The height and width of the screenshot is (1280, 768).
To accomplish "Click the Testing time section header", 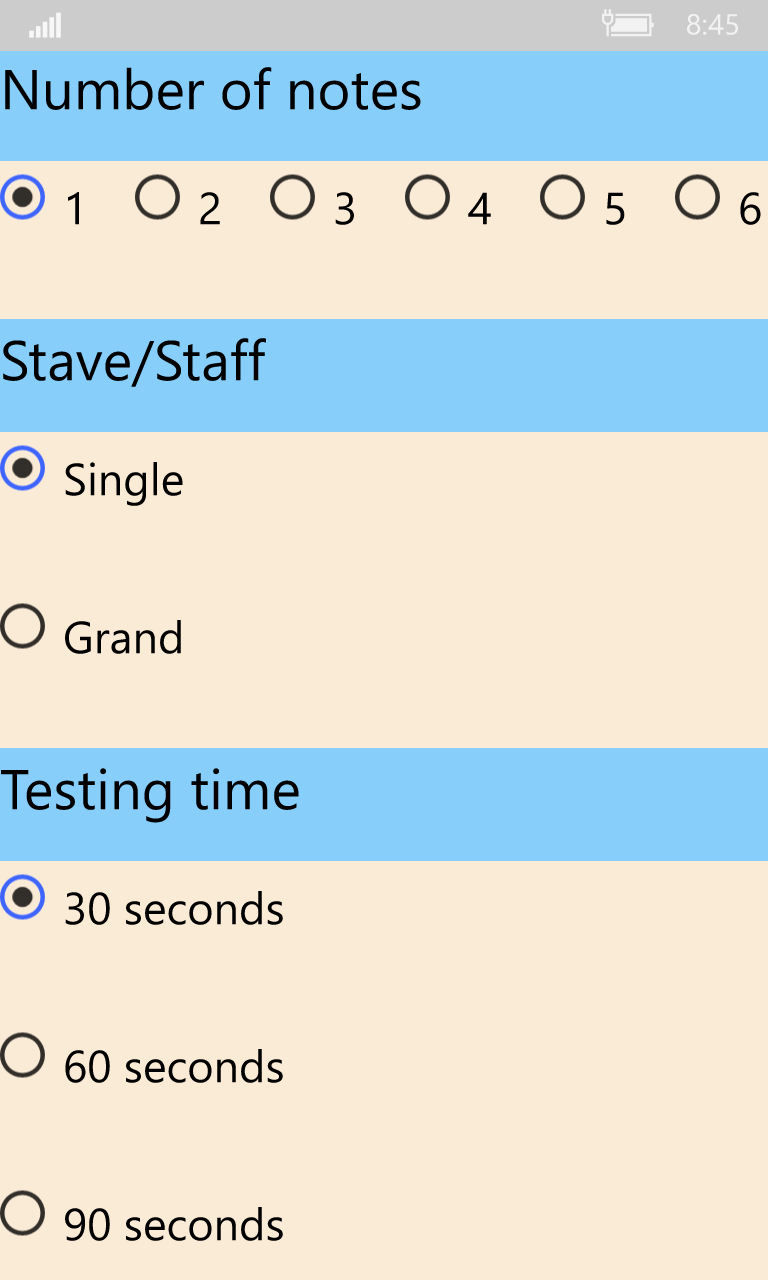I will (x=150, y=791).
